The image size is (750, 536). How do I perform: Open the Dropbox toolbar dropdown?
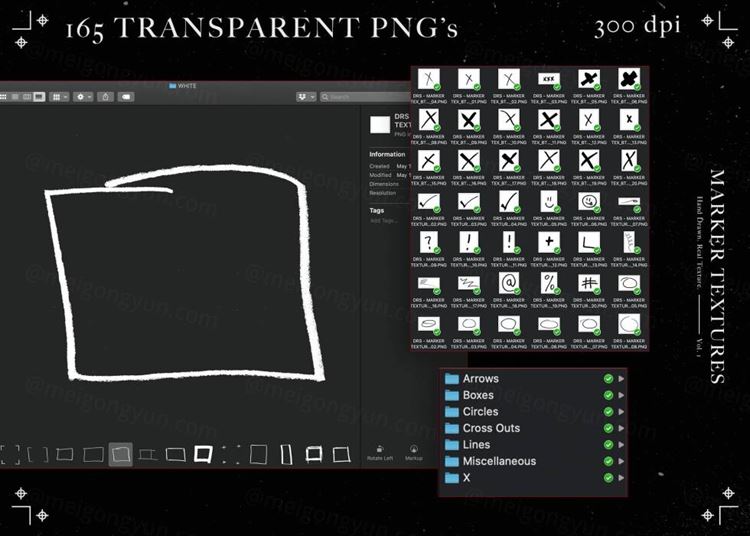tap(306, 97)
